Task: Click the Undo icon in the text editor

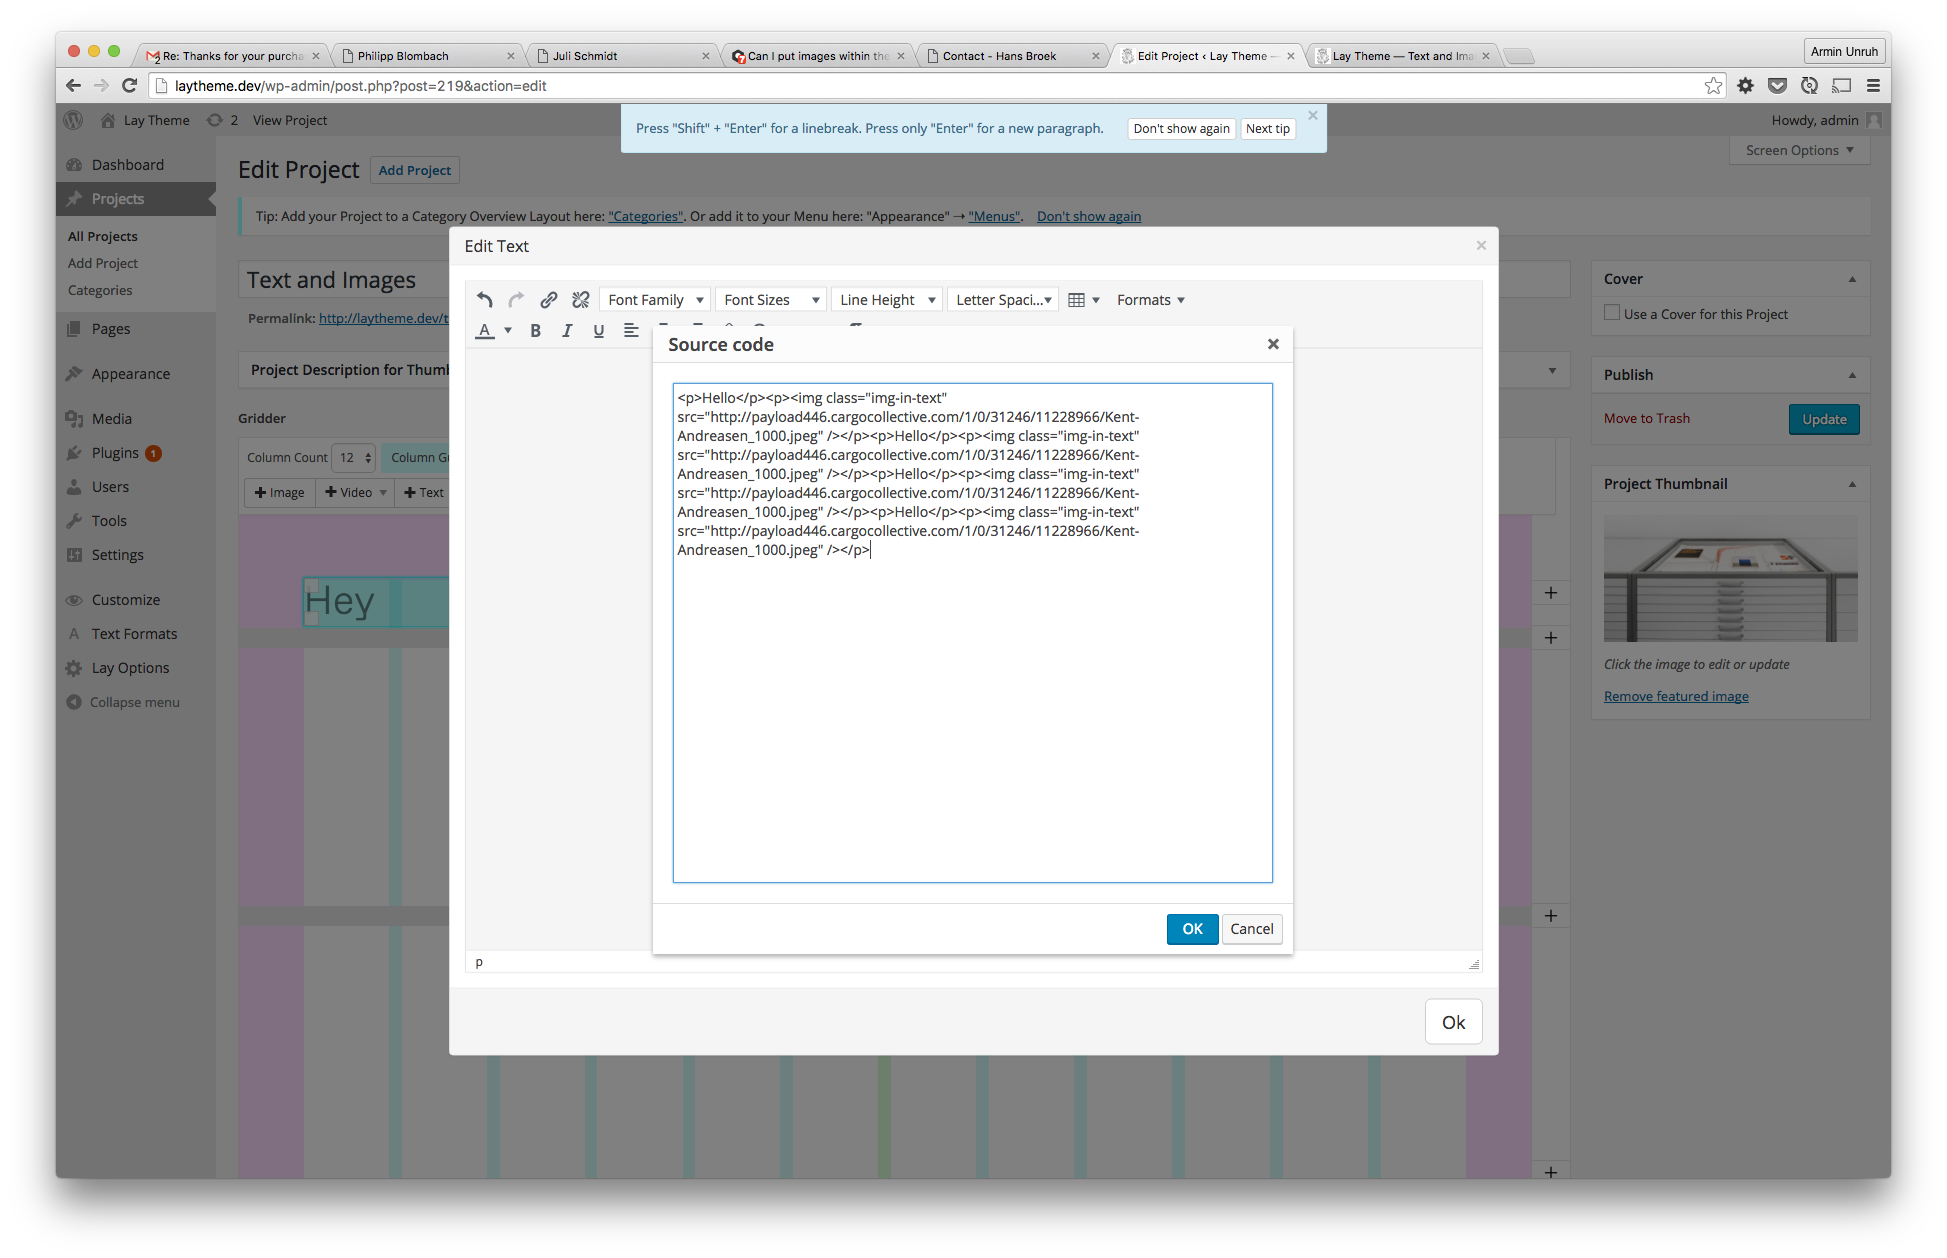Action: (484, 299)
